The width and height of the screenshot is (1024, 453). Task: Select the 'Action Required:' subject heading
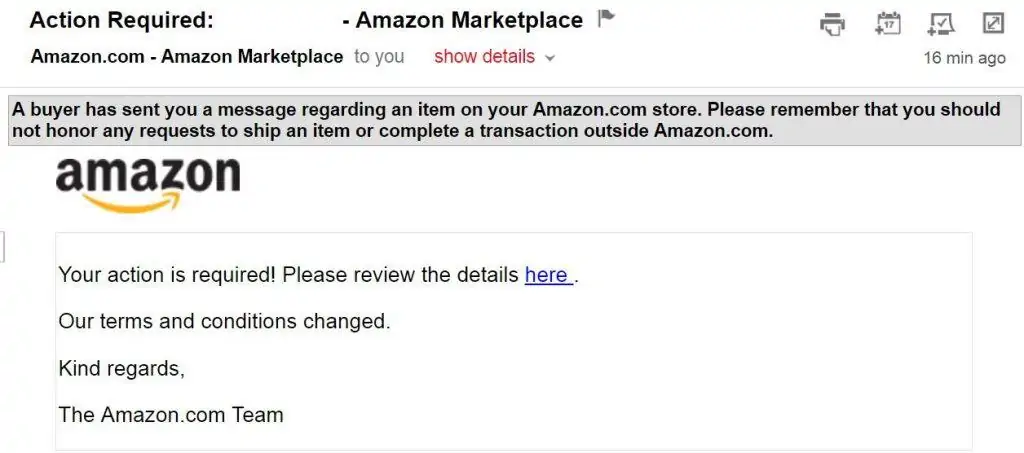[122, 20]
